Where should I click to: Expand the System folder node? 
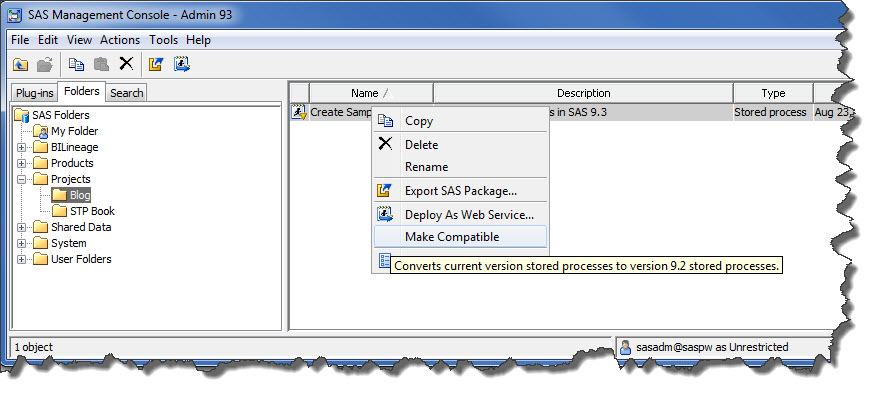click(21, 243)
